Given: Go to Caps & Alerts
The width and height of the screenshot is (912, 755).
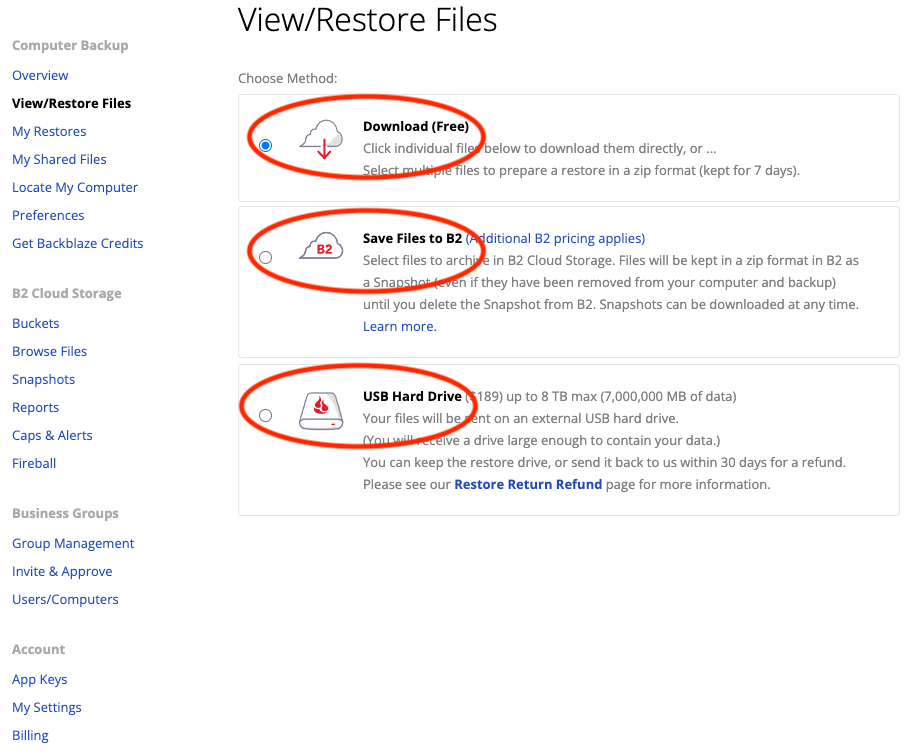Looking at the screenshot, I should (x=52, y=435).
